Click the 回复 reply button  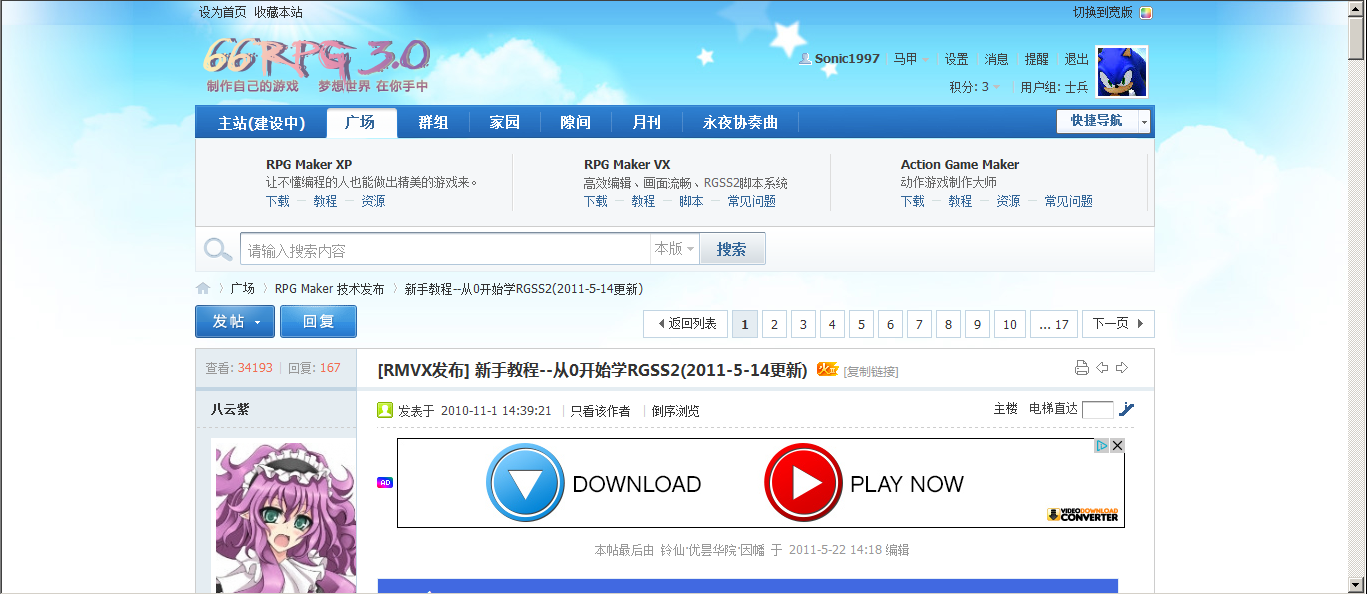point(318,322)
